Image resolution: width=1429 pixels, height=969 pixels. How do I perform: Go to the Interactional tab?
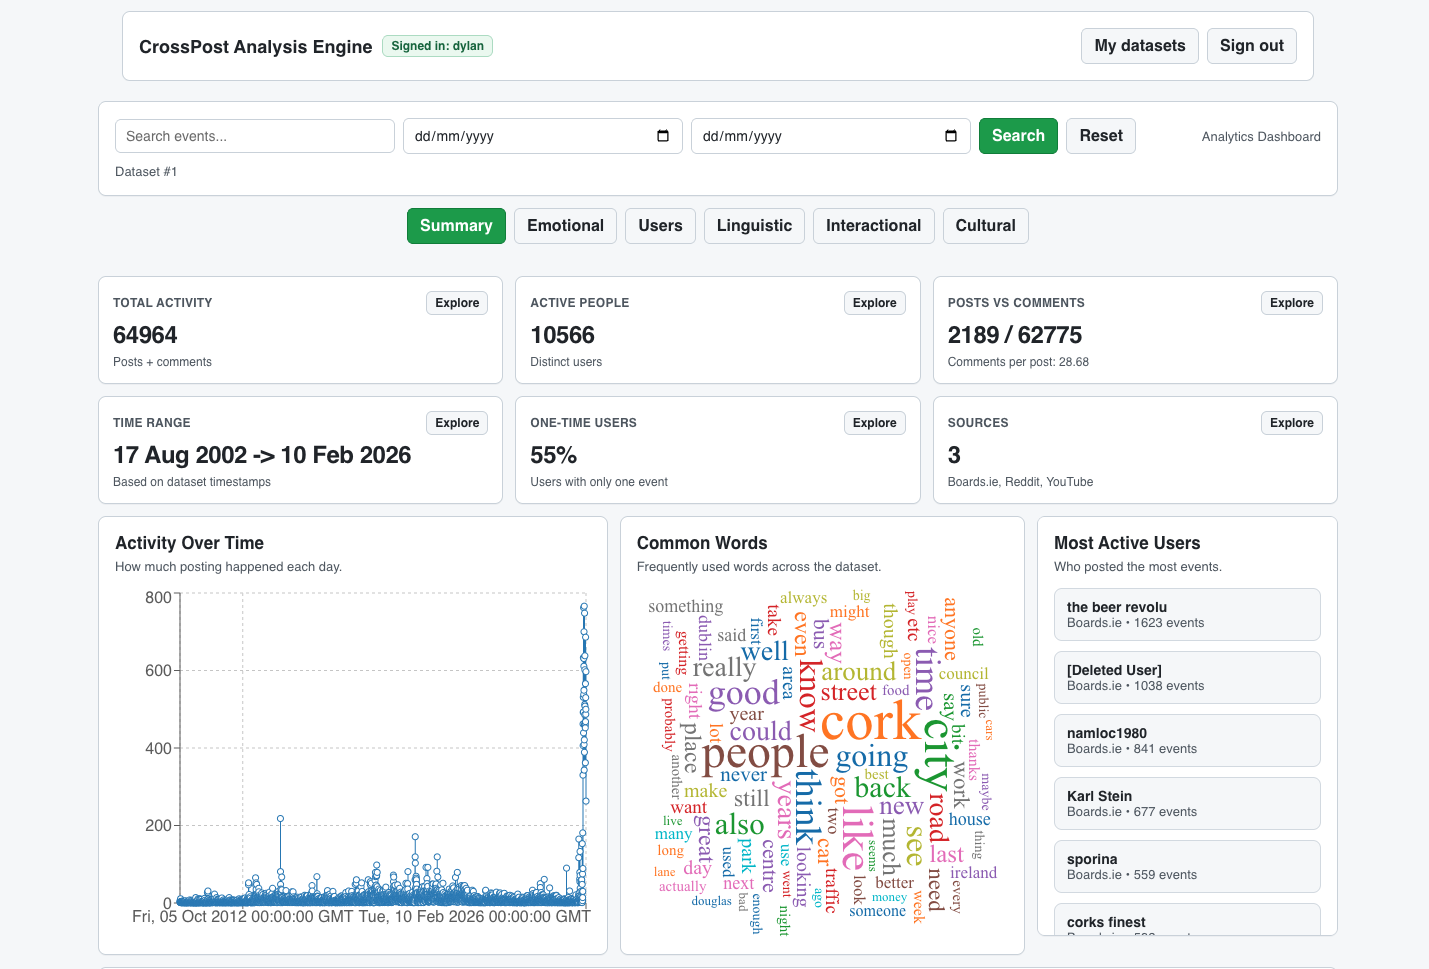(873, 226)
